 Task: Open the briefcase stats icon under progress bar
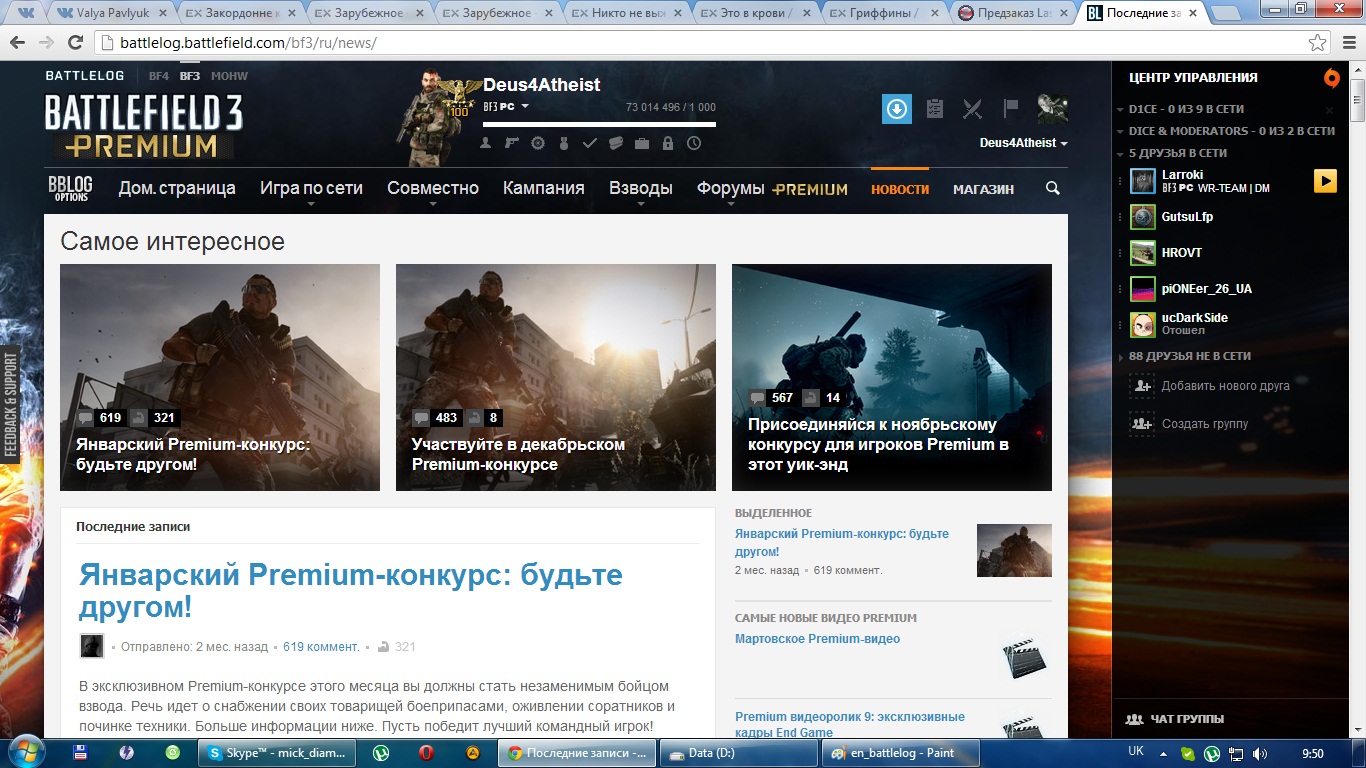(642, 144)
